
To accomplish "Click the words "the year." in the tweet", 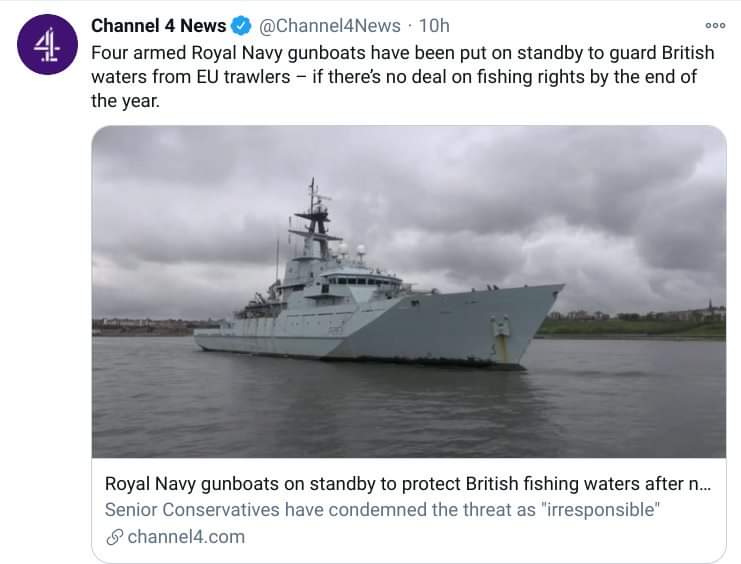I will (125, 100).
